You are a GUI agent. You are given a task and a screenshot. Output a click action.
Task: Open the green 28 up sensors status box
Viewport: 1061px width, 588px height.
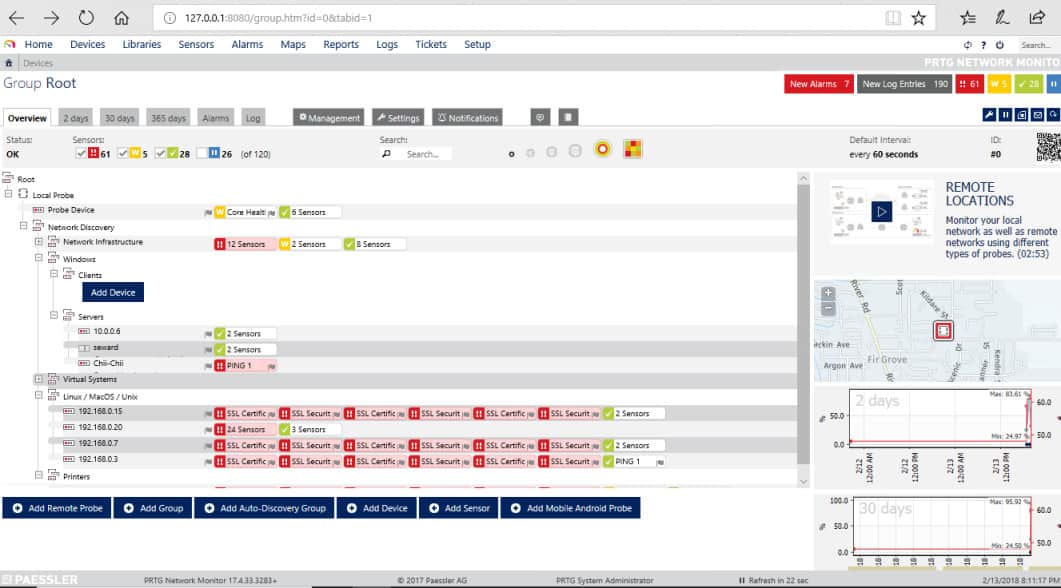pos(1029,84)
